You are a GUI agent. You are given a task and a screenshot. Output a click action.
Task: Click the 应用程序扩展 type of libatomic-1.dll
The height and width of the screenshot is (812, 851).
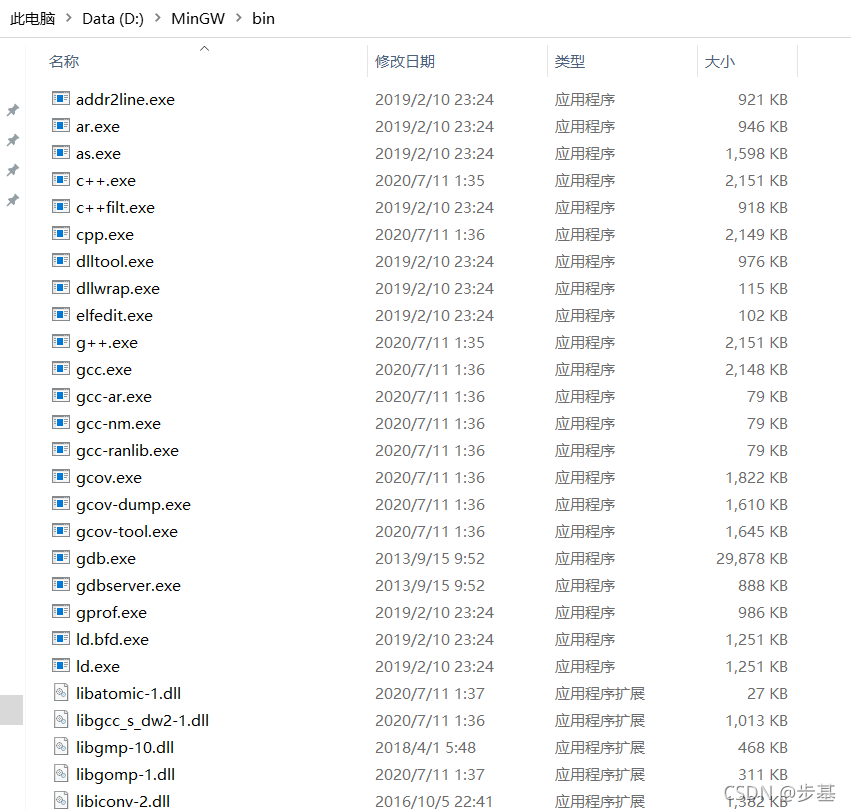click(600, 693)
